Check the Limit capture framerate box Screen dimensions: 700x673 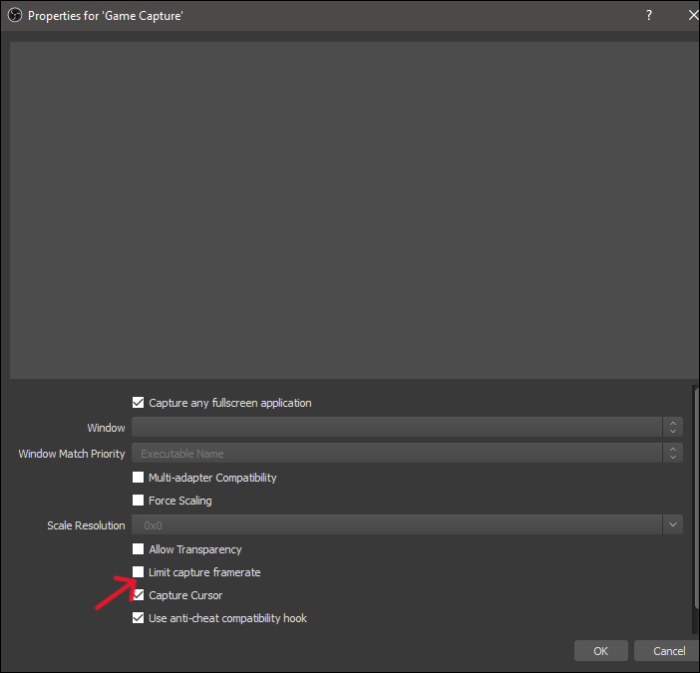point(139,573)
